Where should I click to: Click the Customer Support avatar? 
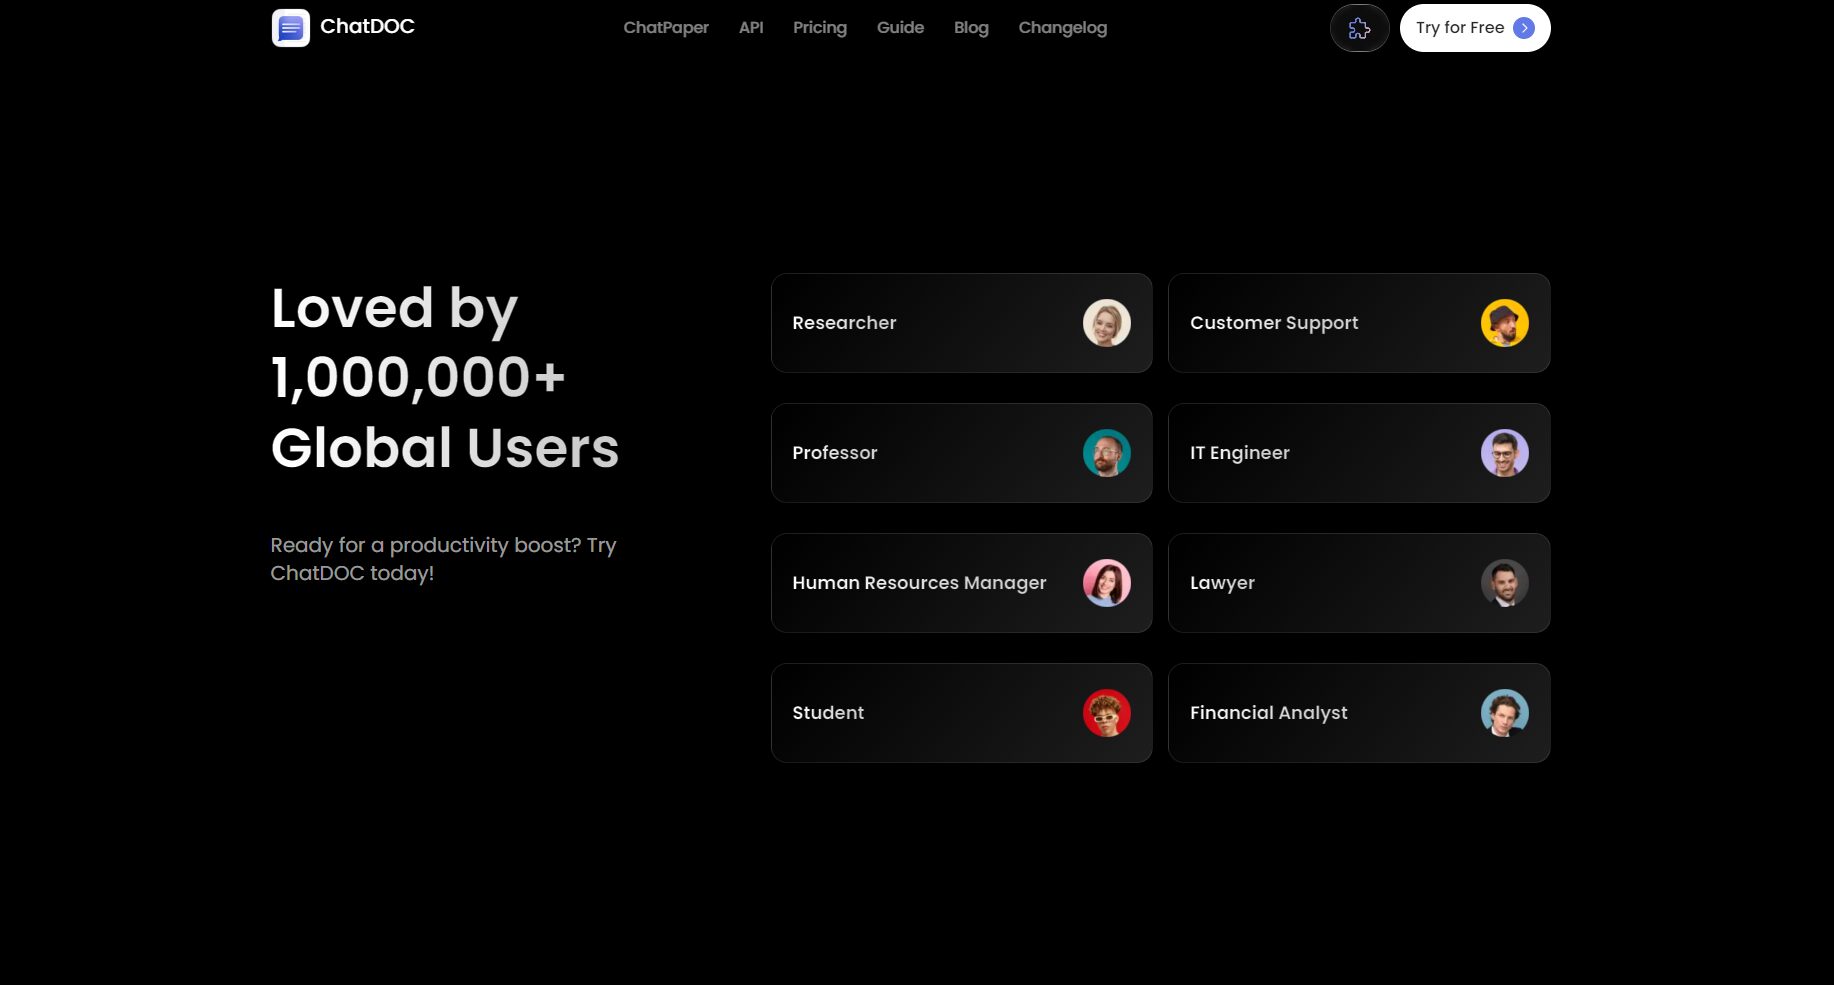pyautogui.click(x=1504, y=323)
